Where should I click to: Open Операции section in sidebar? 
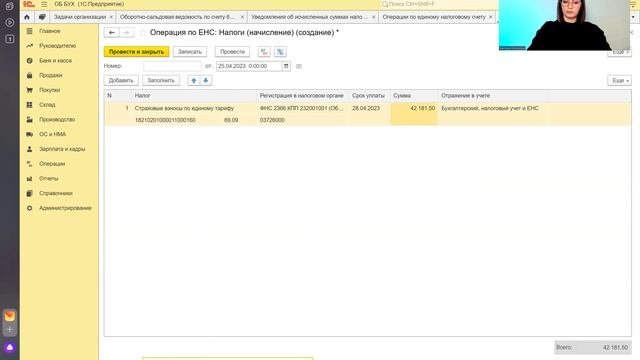pos(52,164)
